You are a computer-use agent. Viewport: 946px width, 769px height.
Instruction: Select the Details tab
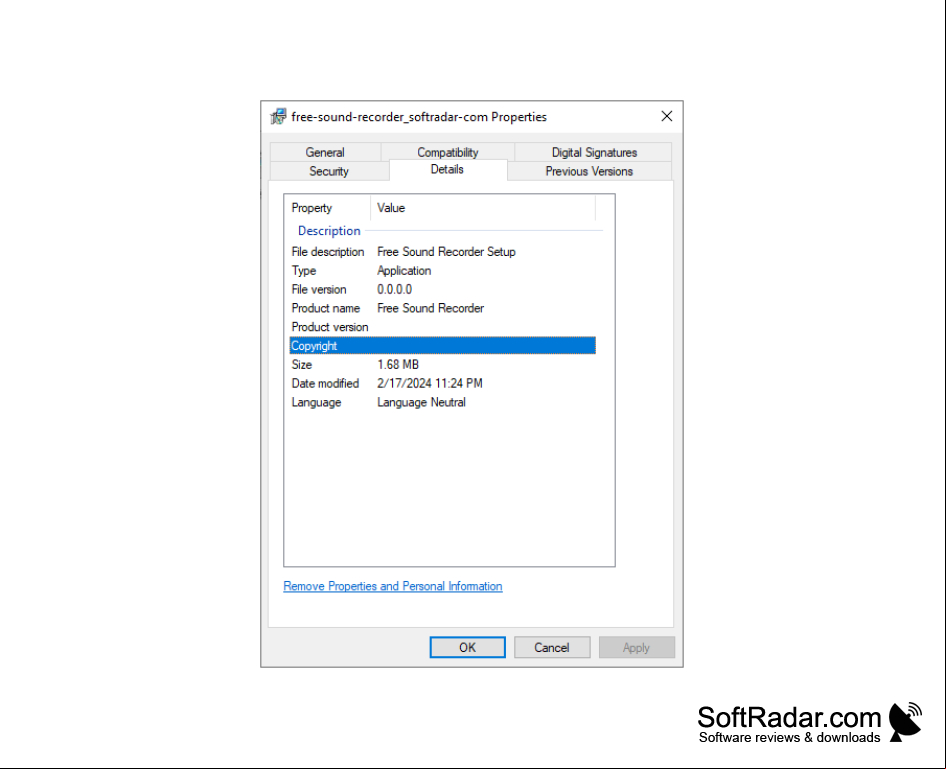[448, 169]
